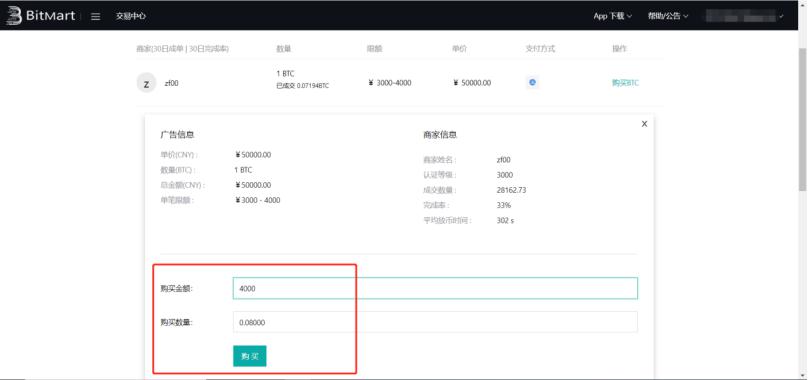Click the 1 BTC quantity in the listing row

click(x=285, y=74)
